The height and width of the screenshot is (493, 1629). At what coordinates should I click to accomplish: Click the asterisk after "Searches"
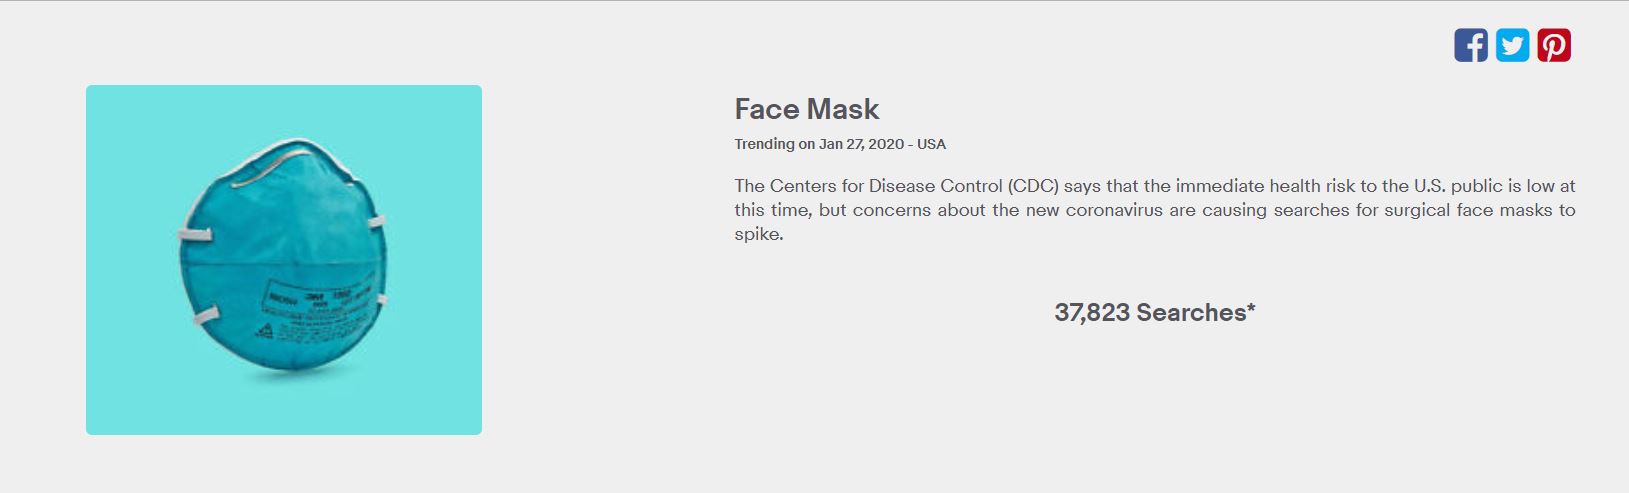coord(1251,309)
